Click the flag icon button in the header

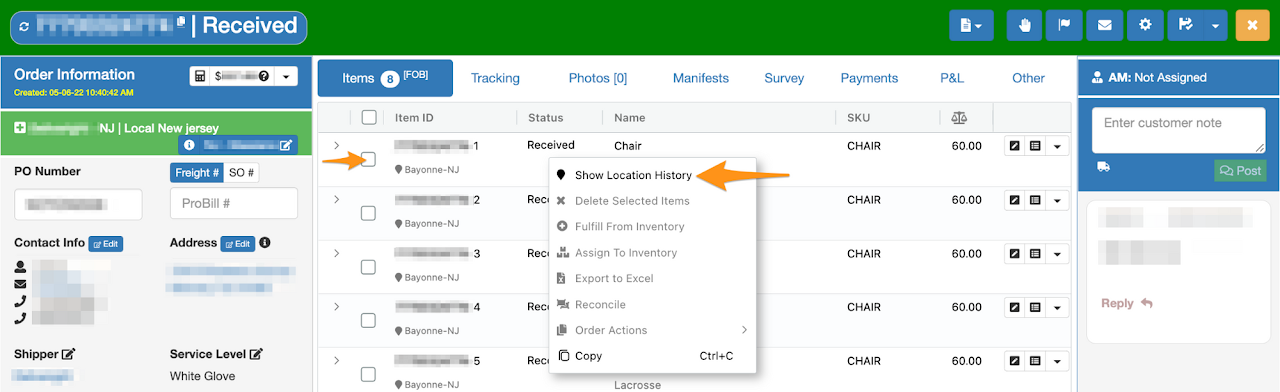1064,25
